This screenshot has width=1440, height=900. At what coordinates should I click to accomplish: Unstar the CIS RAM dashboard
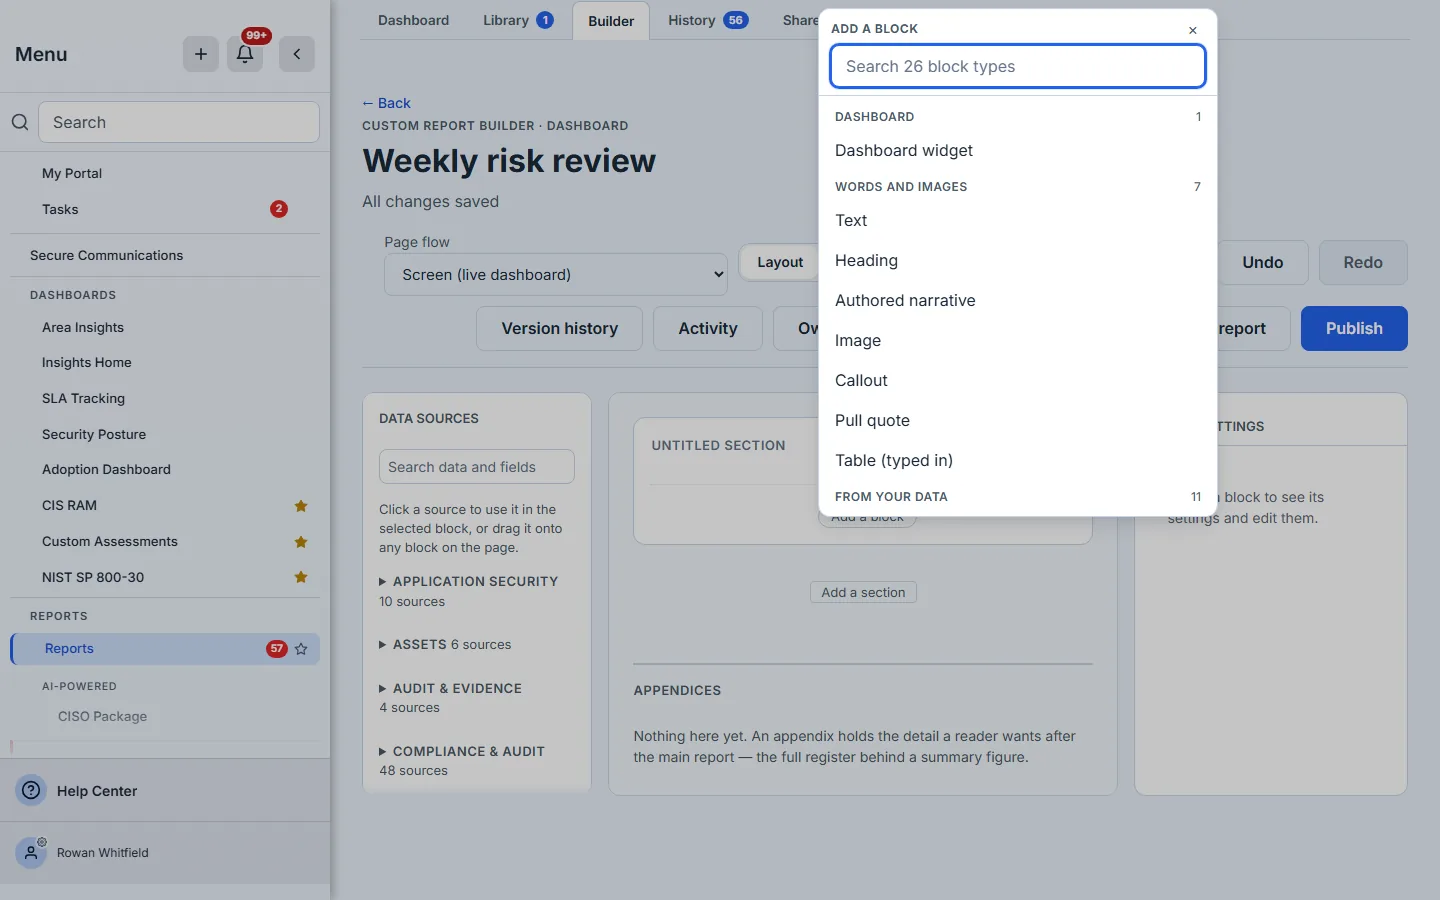[x=301, y=506]
